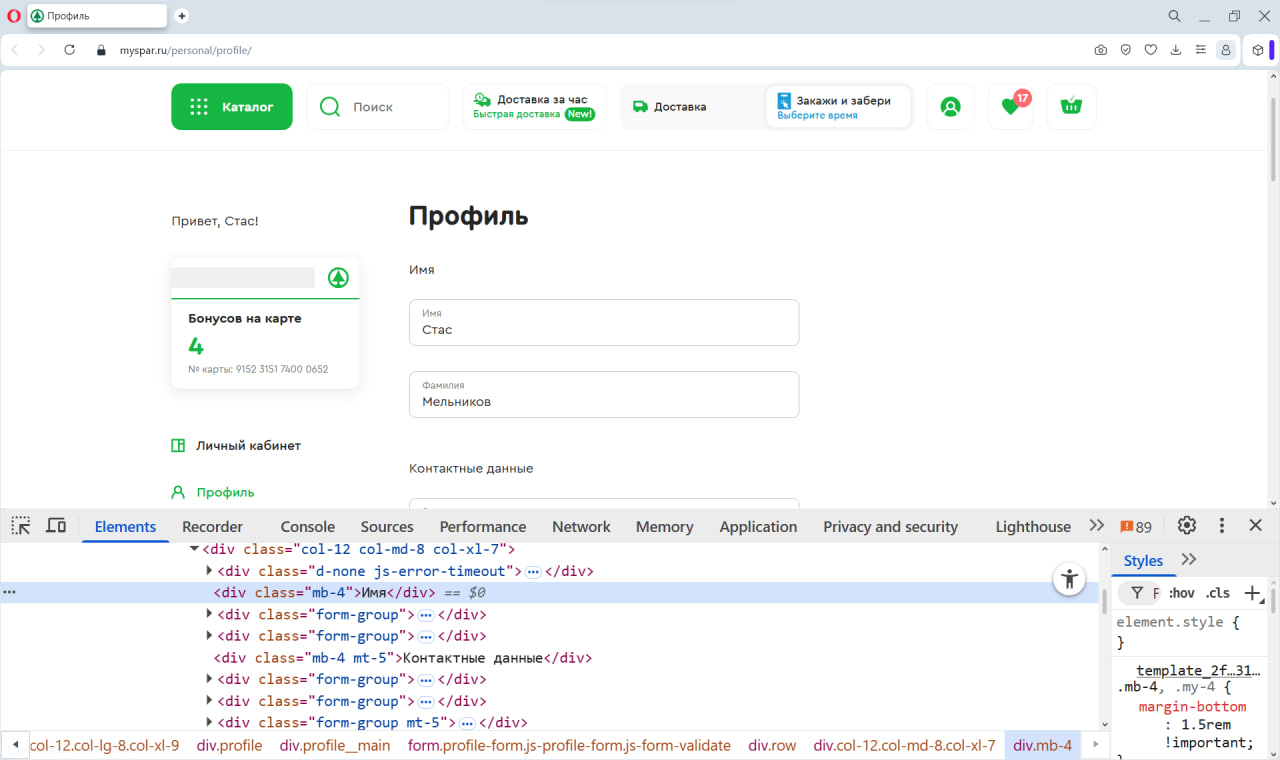1280x760 pixels.
Task: Click the Фамилия input containing Мельников
Action: click(604, 395)
